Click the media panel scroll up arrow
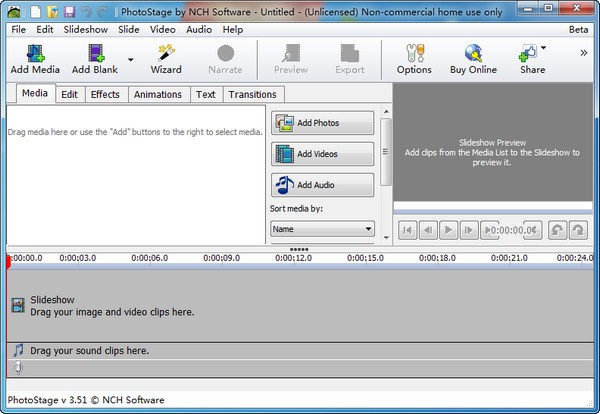The image size is (600, 414). click(386, 111)
